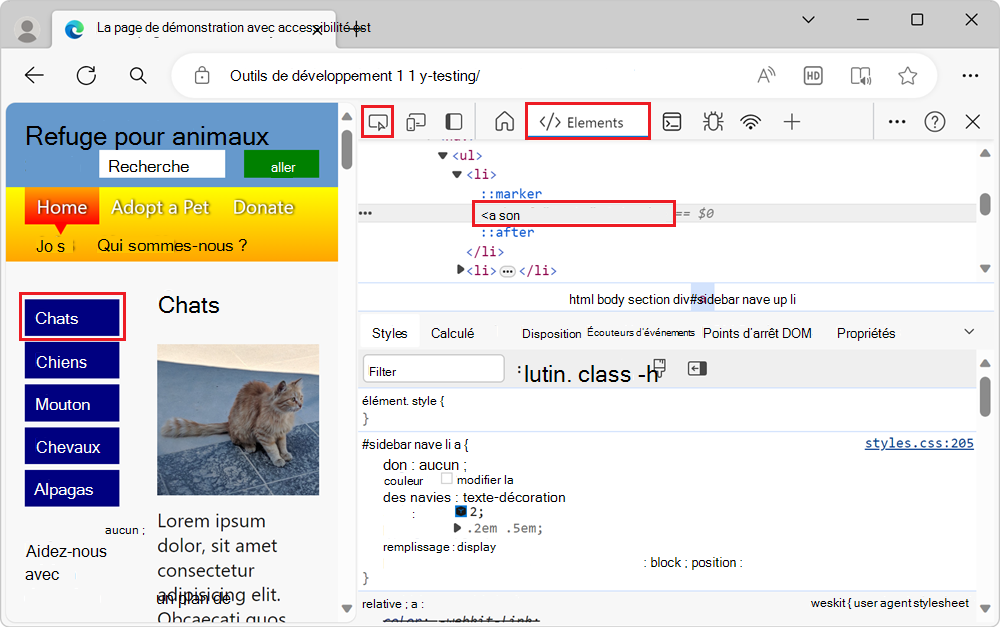Select the ::marker pseudo-element row
The width and height of the screenshot is (1000, 627).
(x=511, y=193)
